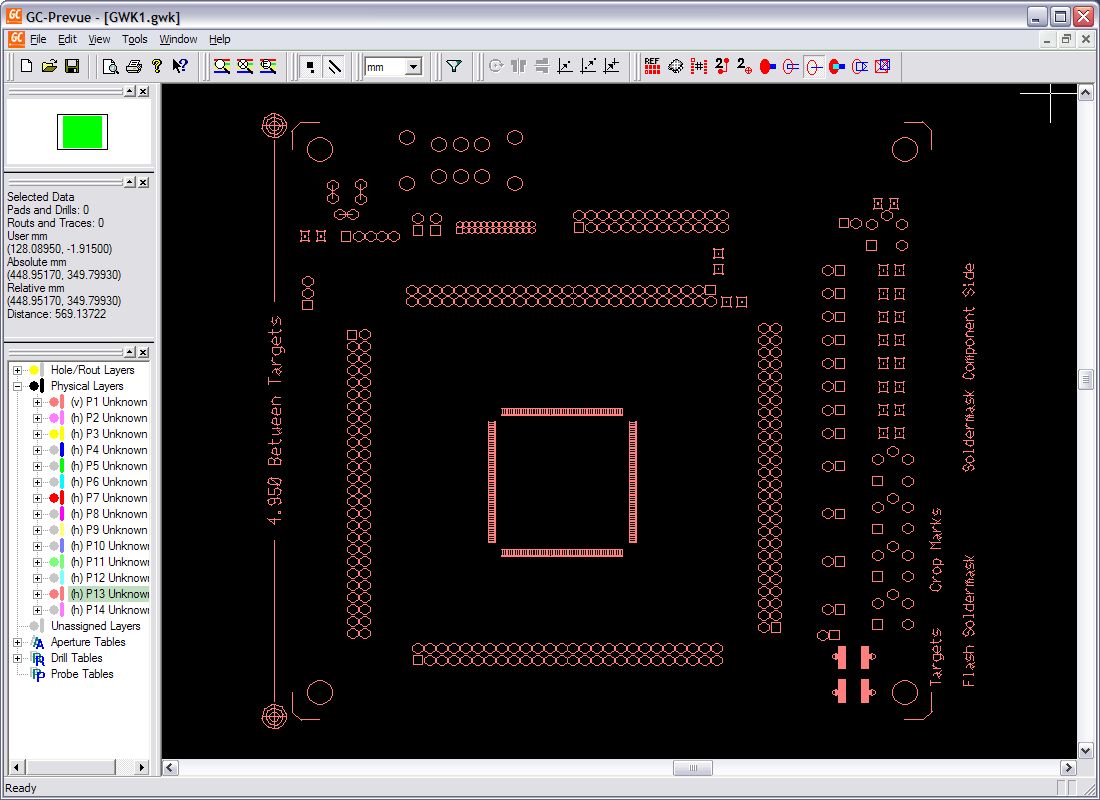Select the Probe Tables item
Screen dimensions: 1100x800
coord(82,674)
